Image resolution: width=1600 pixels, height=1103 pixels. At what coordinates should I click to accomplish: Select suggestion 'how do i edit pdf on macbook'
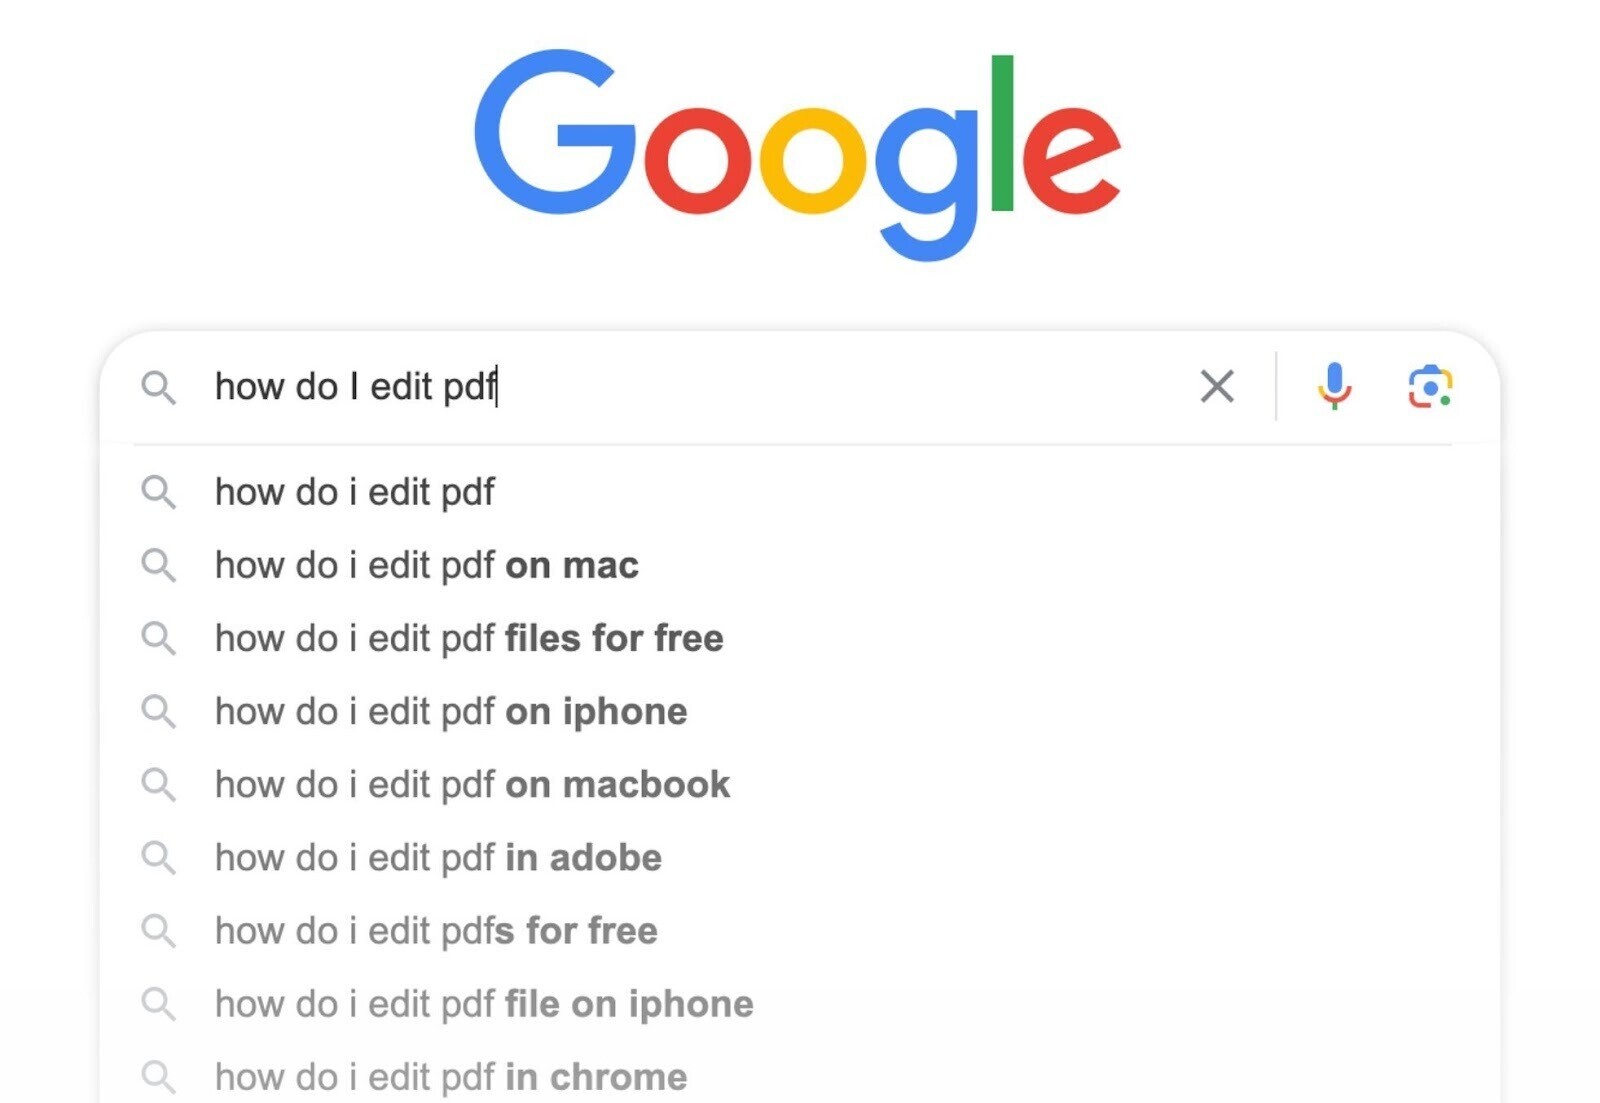tap(471, 784)
